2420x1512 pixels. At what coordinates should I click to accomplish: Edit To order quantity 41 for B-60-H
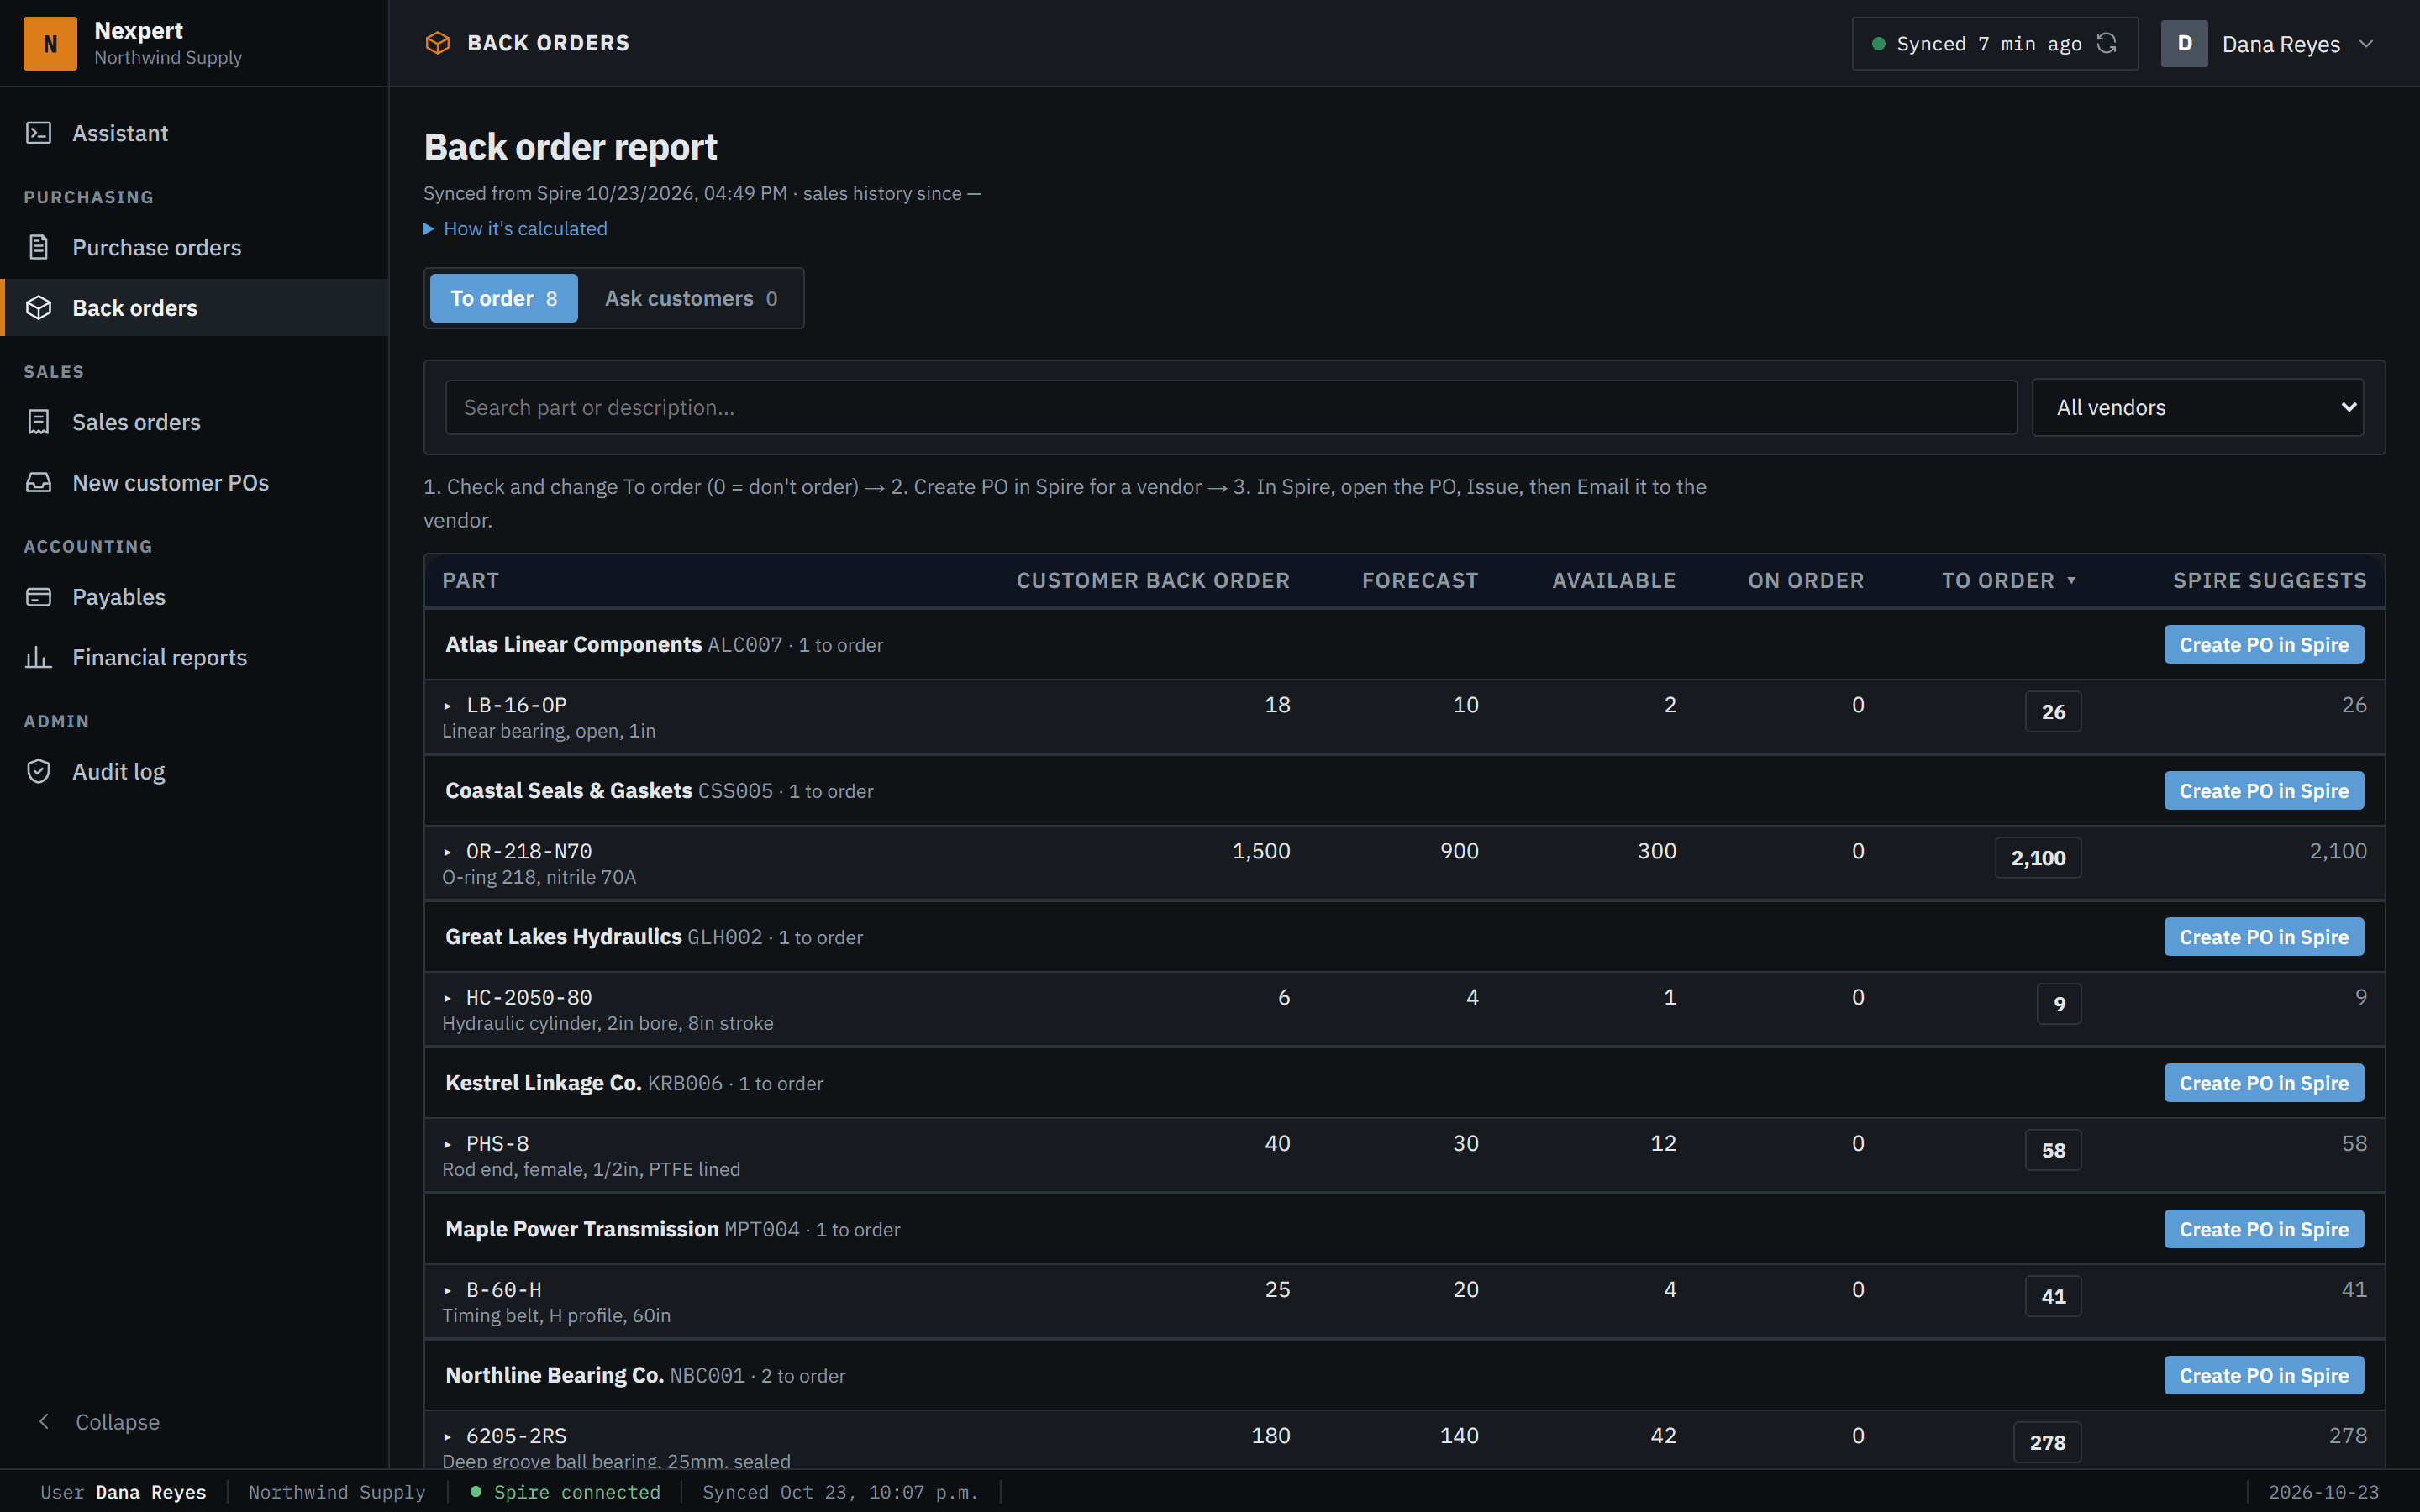click(2053, 1296)
